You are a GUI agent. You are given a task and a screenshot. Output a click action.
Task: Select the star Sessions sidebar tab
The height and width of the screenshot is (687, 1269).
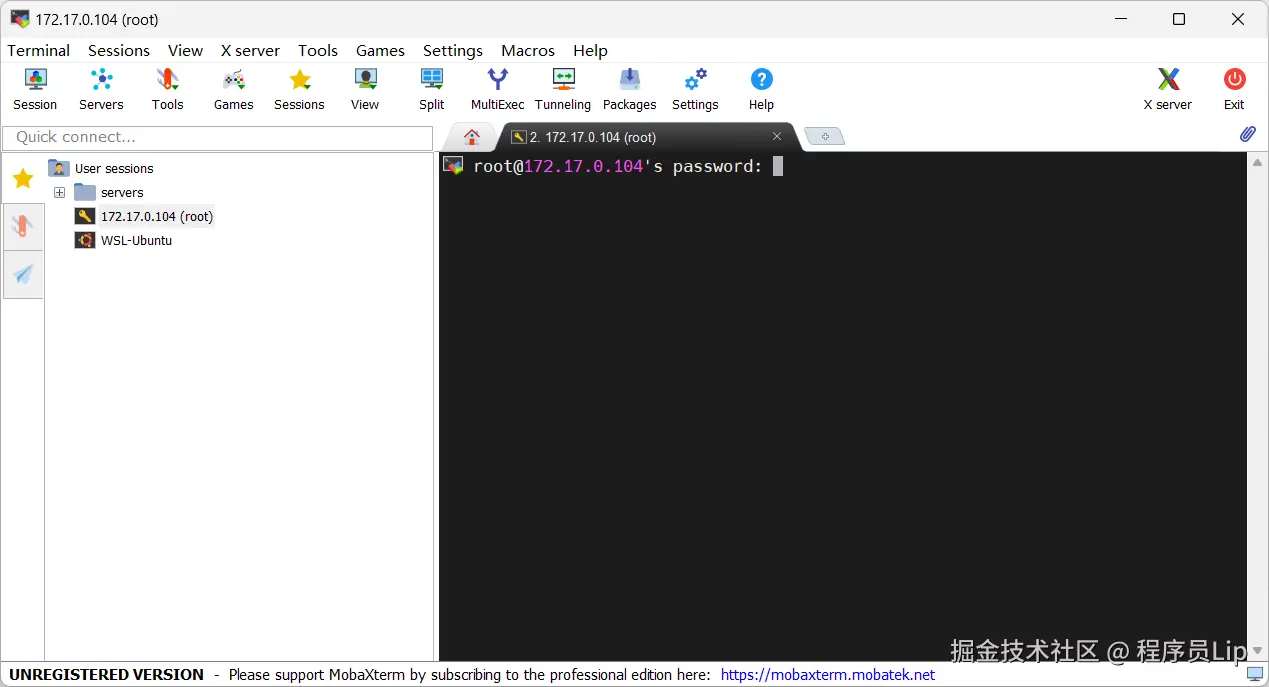tap(22, 179)
